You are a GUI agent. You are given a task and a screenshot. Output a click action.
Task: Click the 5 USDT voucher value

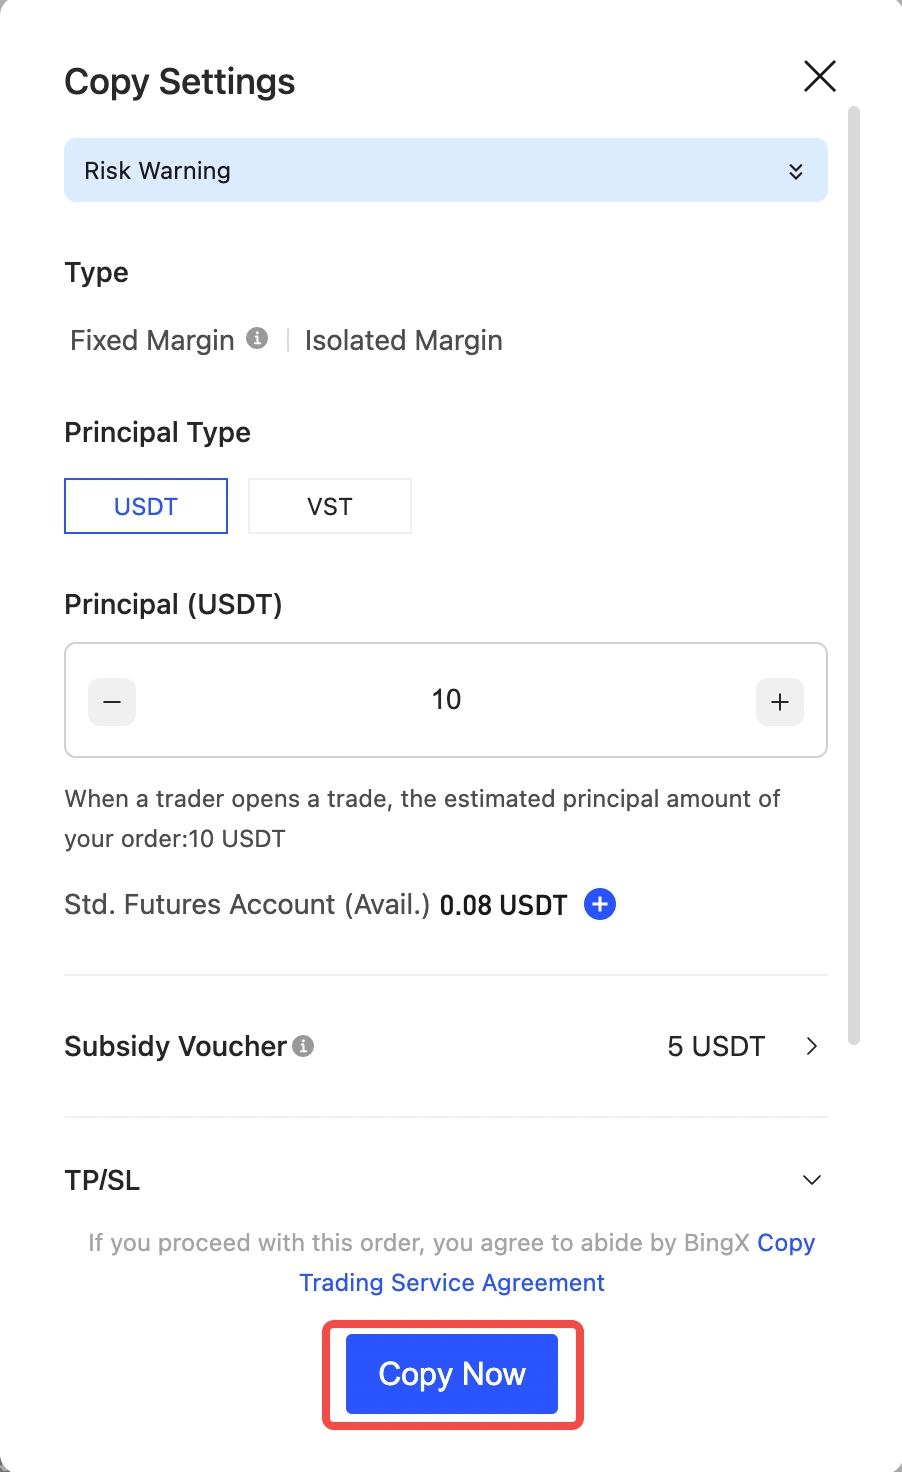[716, 1047]
